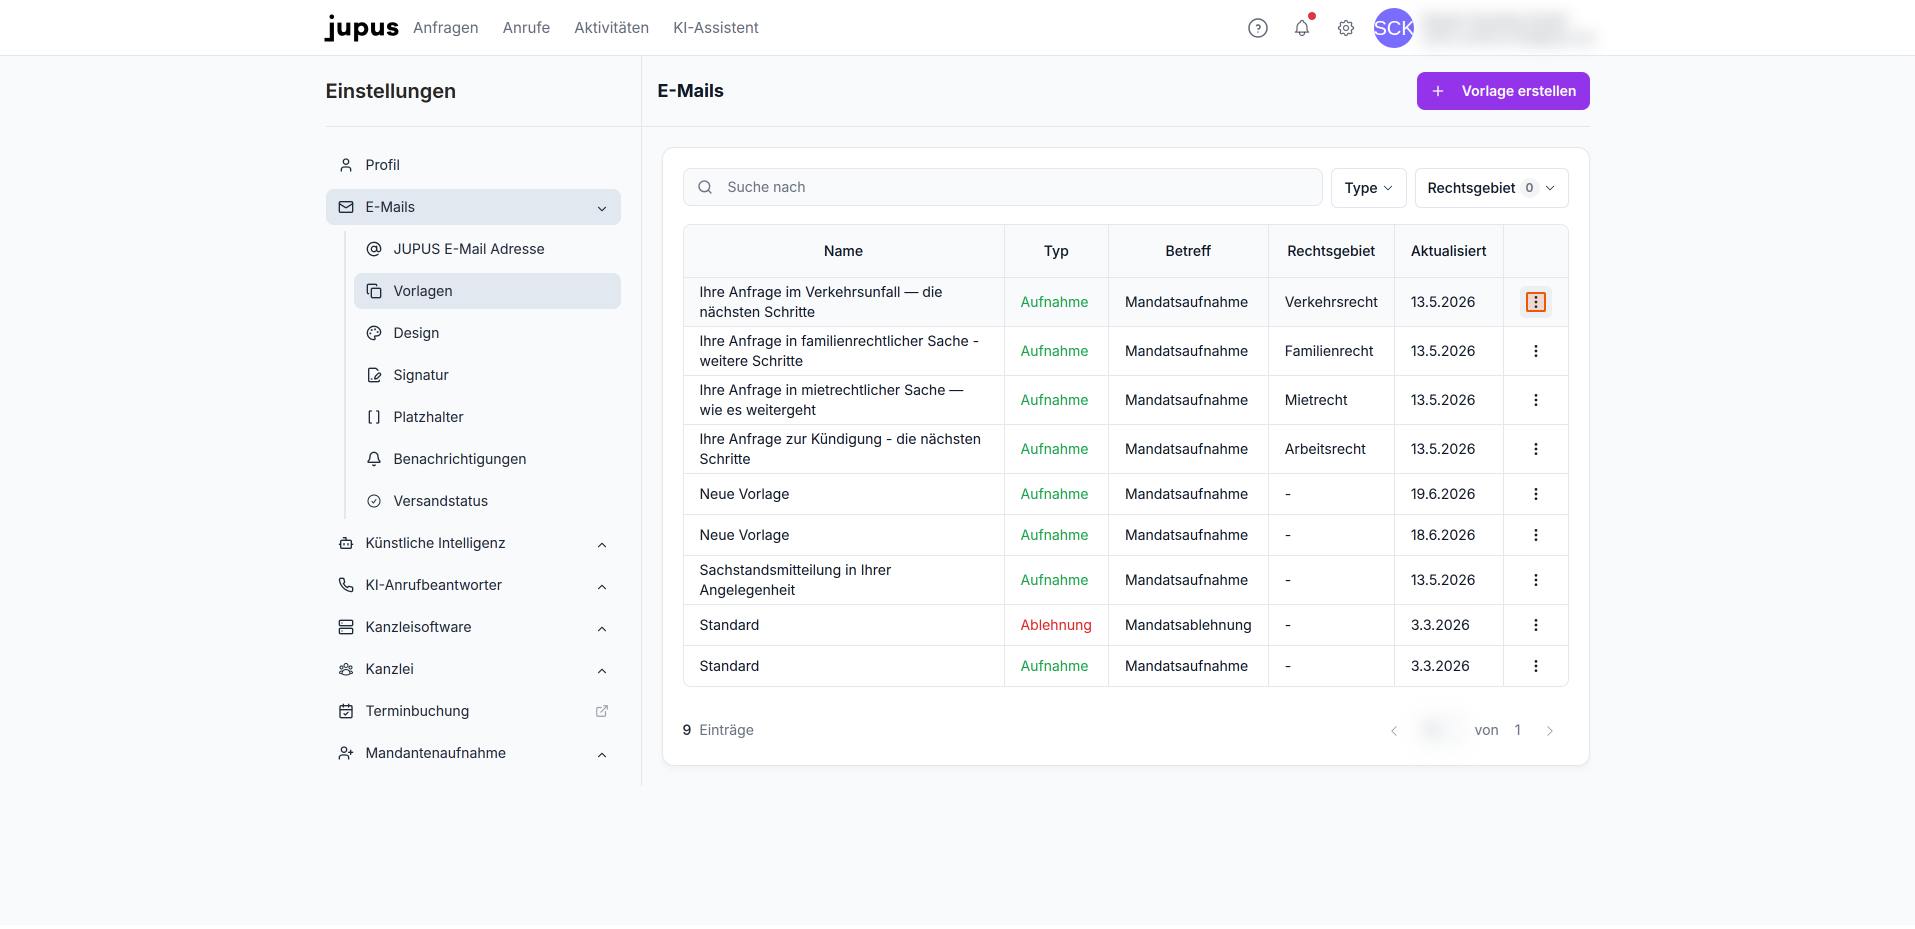This screenshot has height=929, width=1915.
Task: Select Vorlagen in sidebar
Action: tap(487, 291)
